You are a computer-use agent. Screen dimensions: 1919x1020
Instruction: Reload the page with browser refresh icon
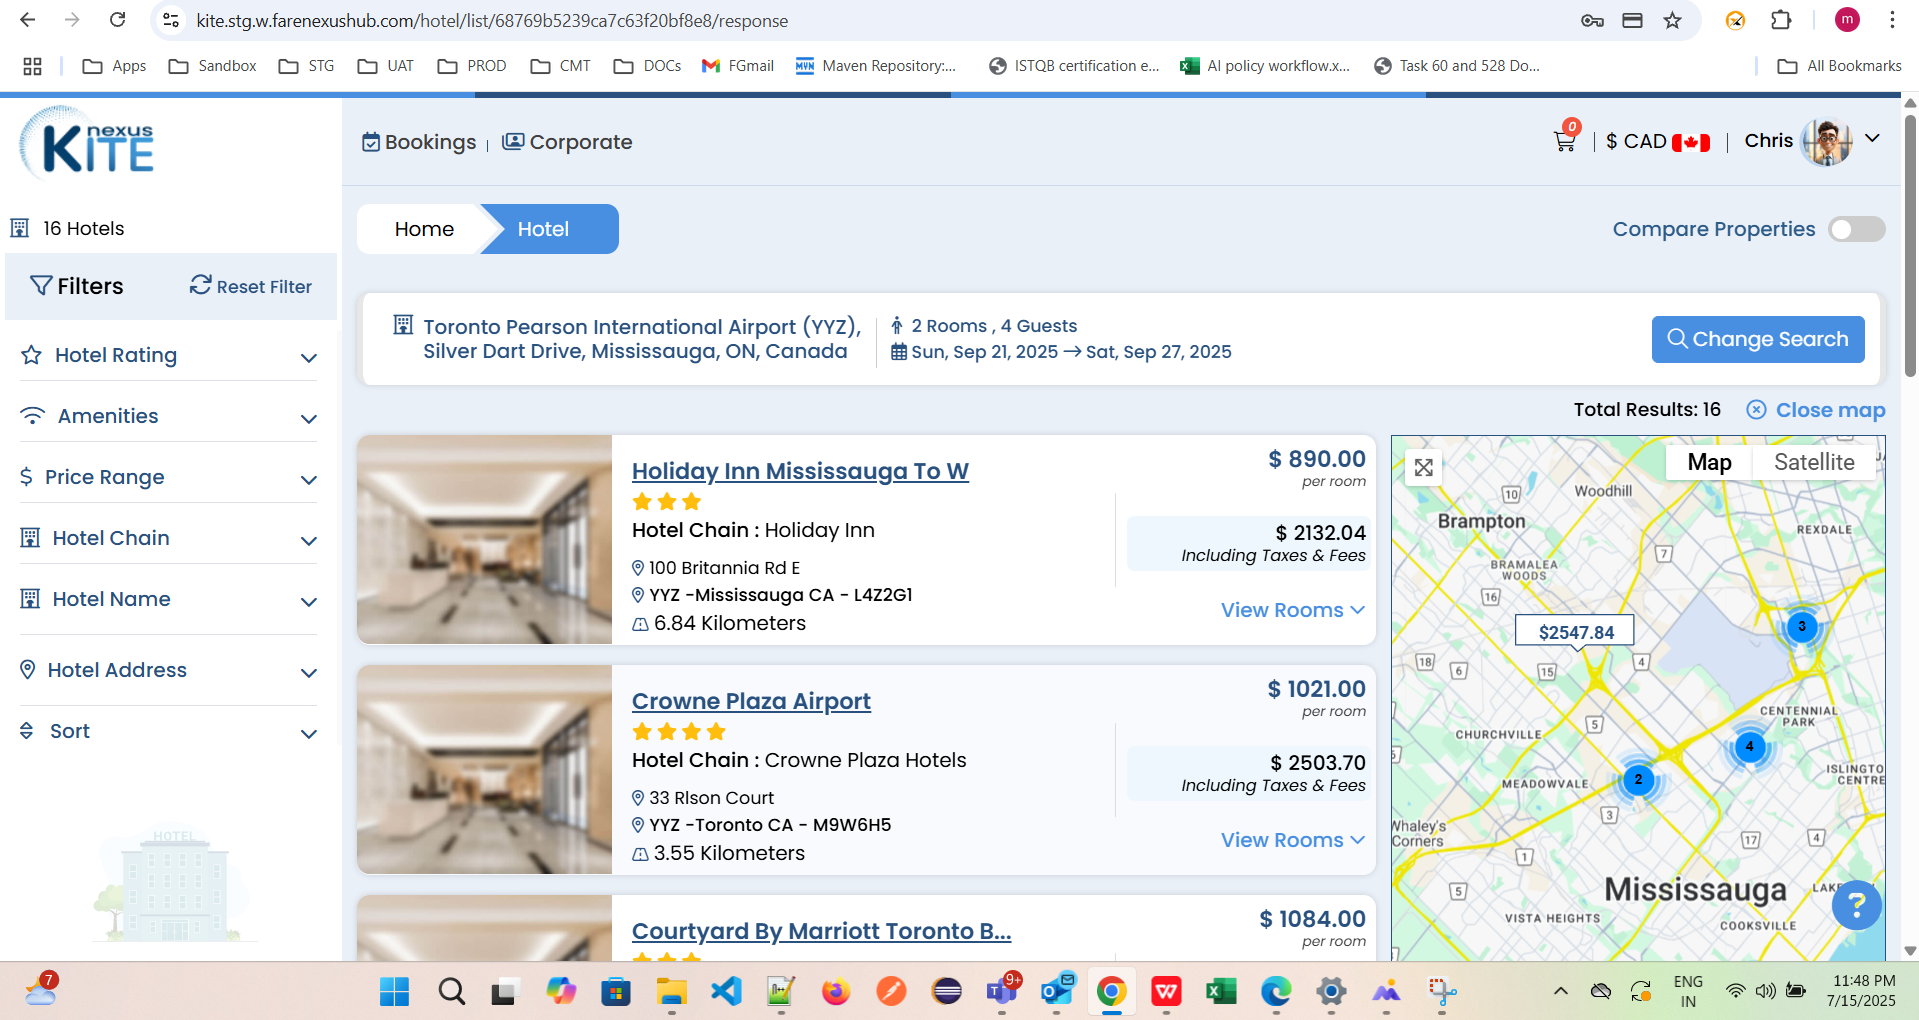(x=117, y=20)
